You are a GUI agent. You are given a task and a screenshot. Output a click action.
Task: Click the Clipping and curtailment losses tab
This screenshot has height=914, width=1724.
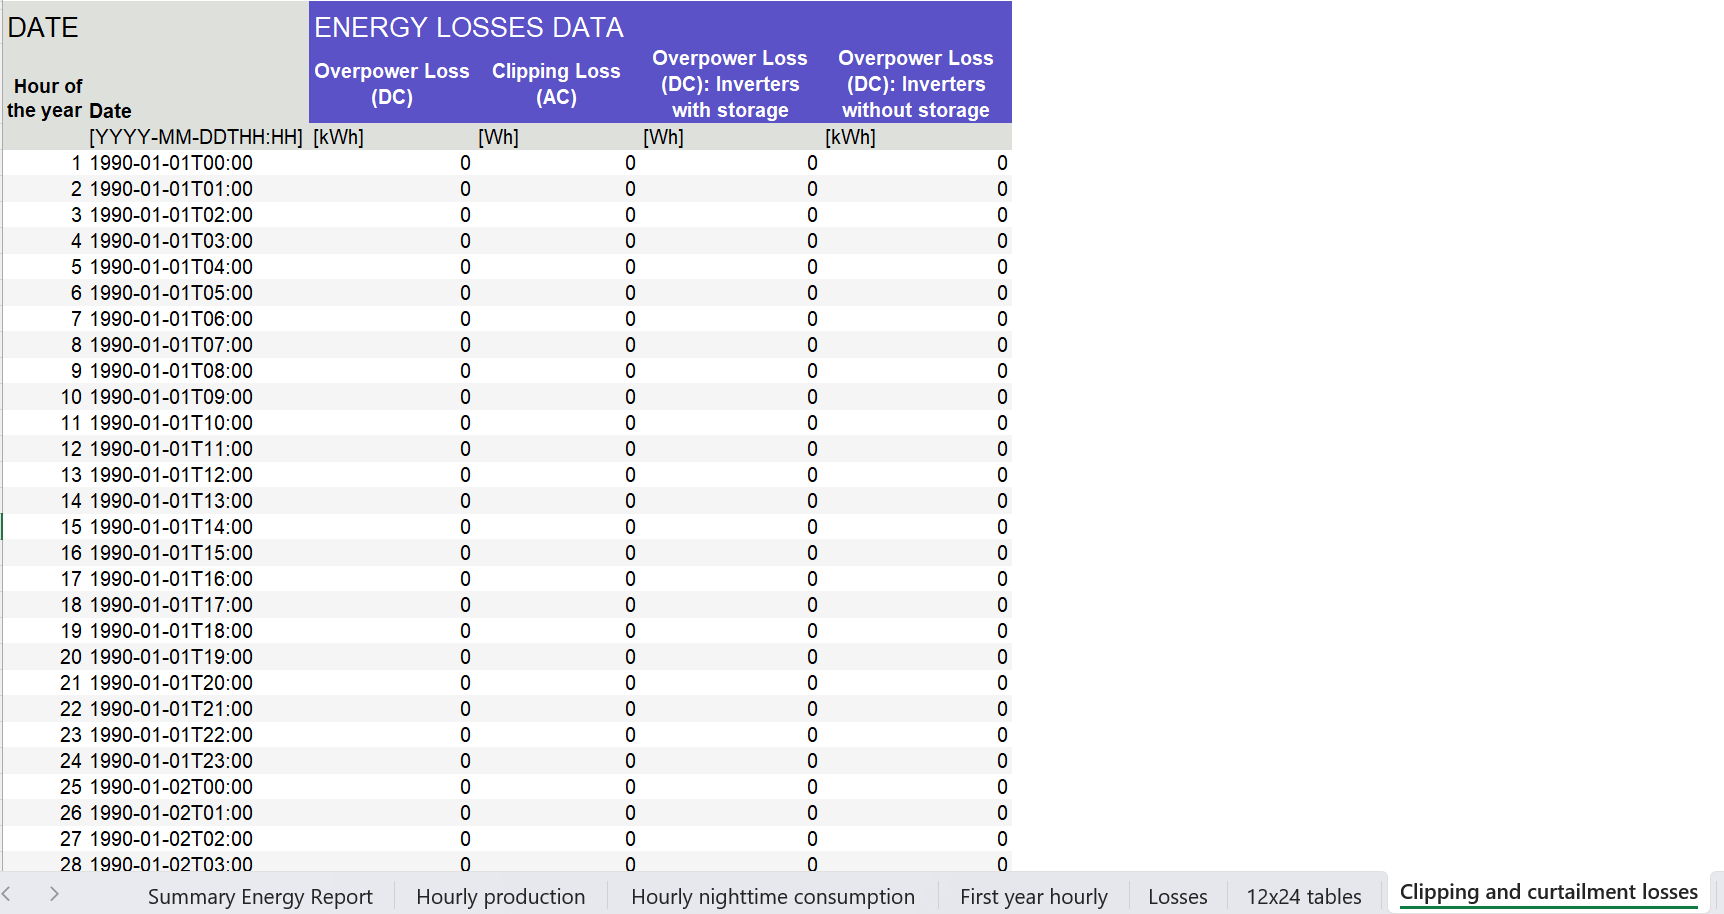pyautogui.click(x=1548, y=892)
